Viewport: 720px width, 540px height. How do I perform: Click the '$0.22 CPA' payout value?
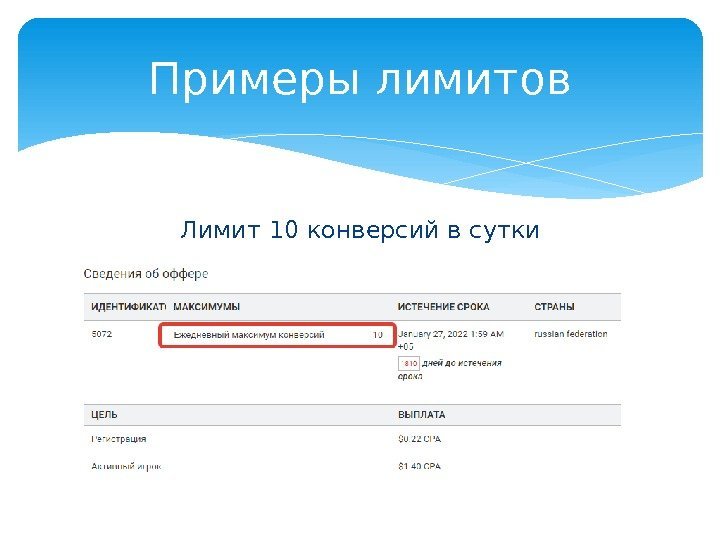[420, 439]
